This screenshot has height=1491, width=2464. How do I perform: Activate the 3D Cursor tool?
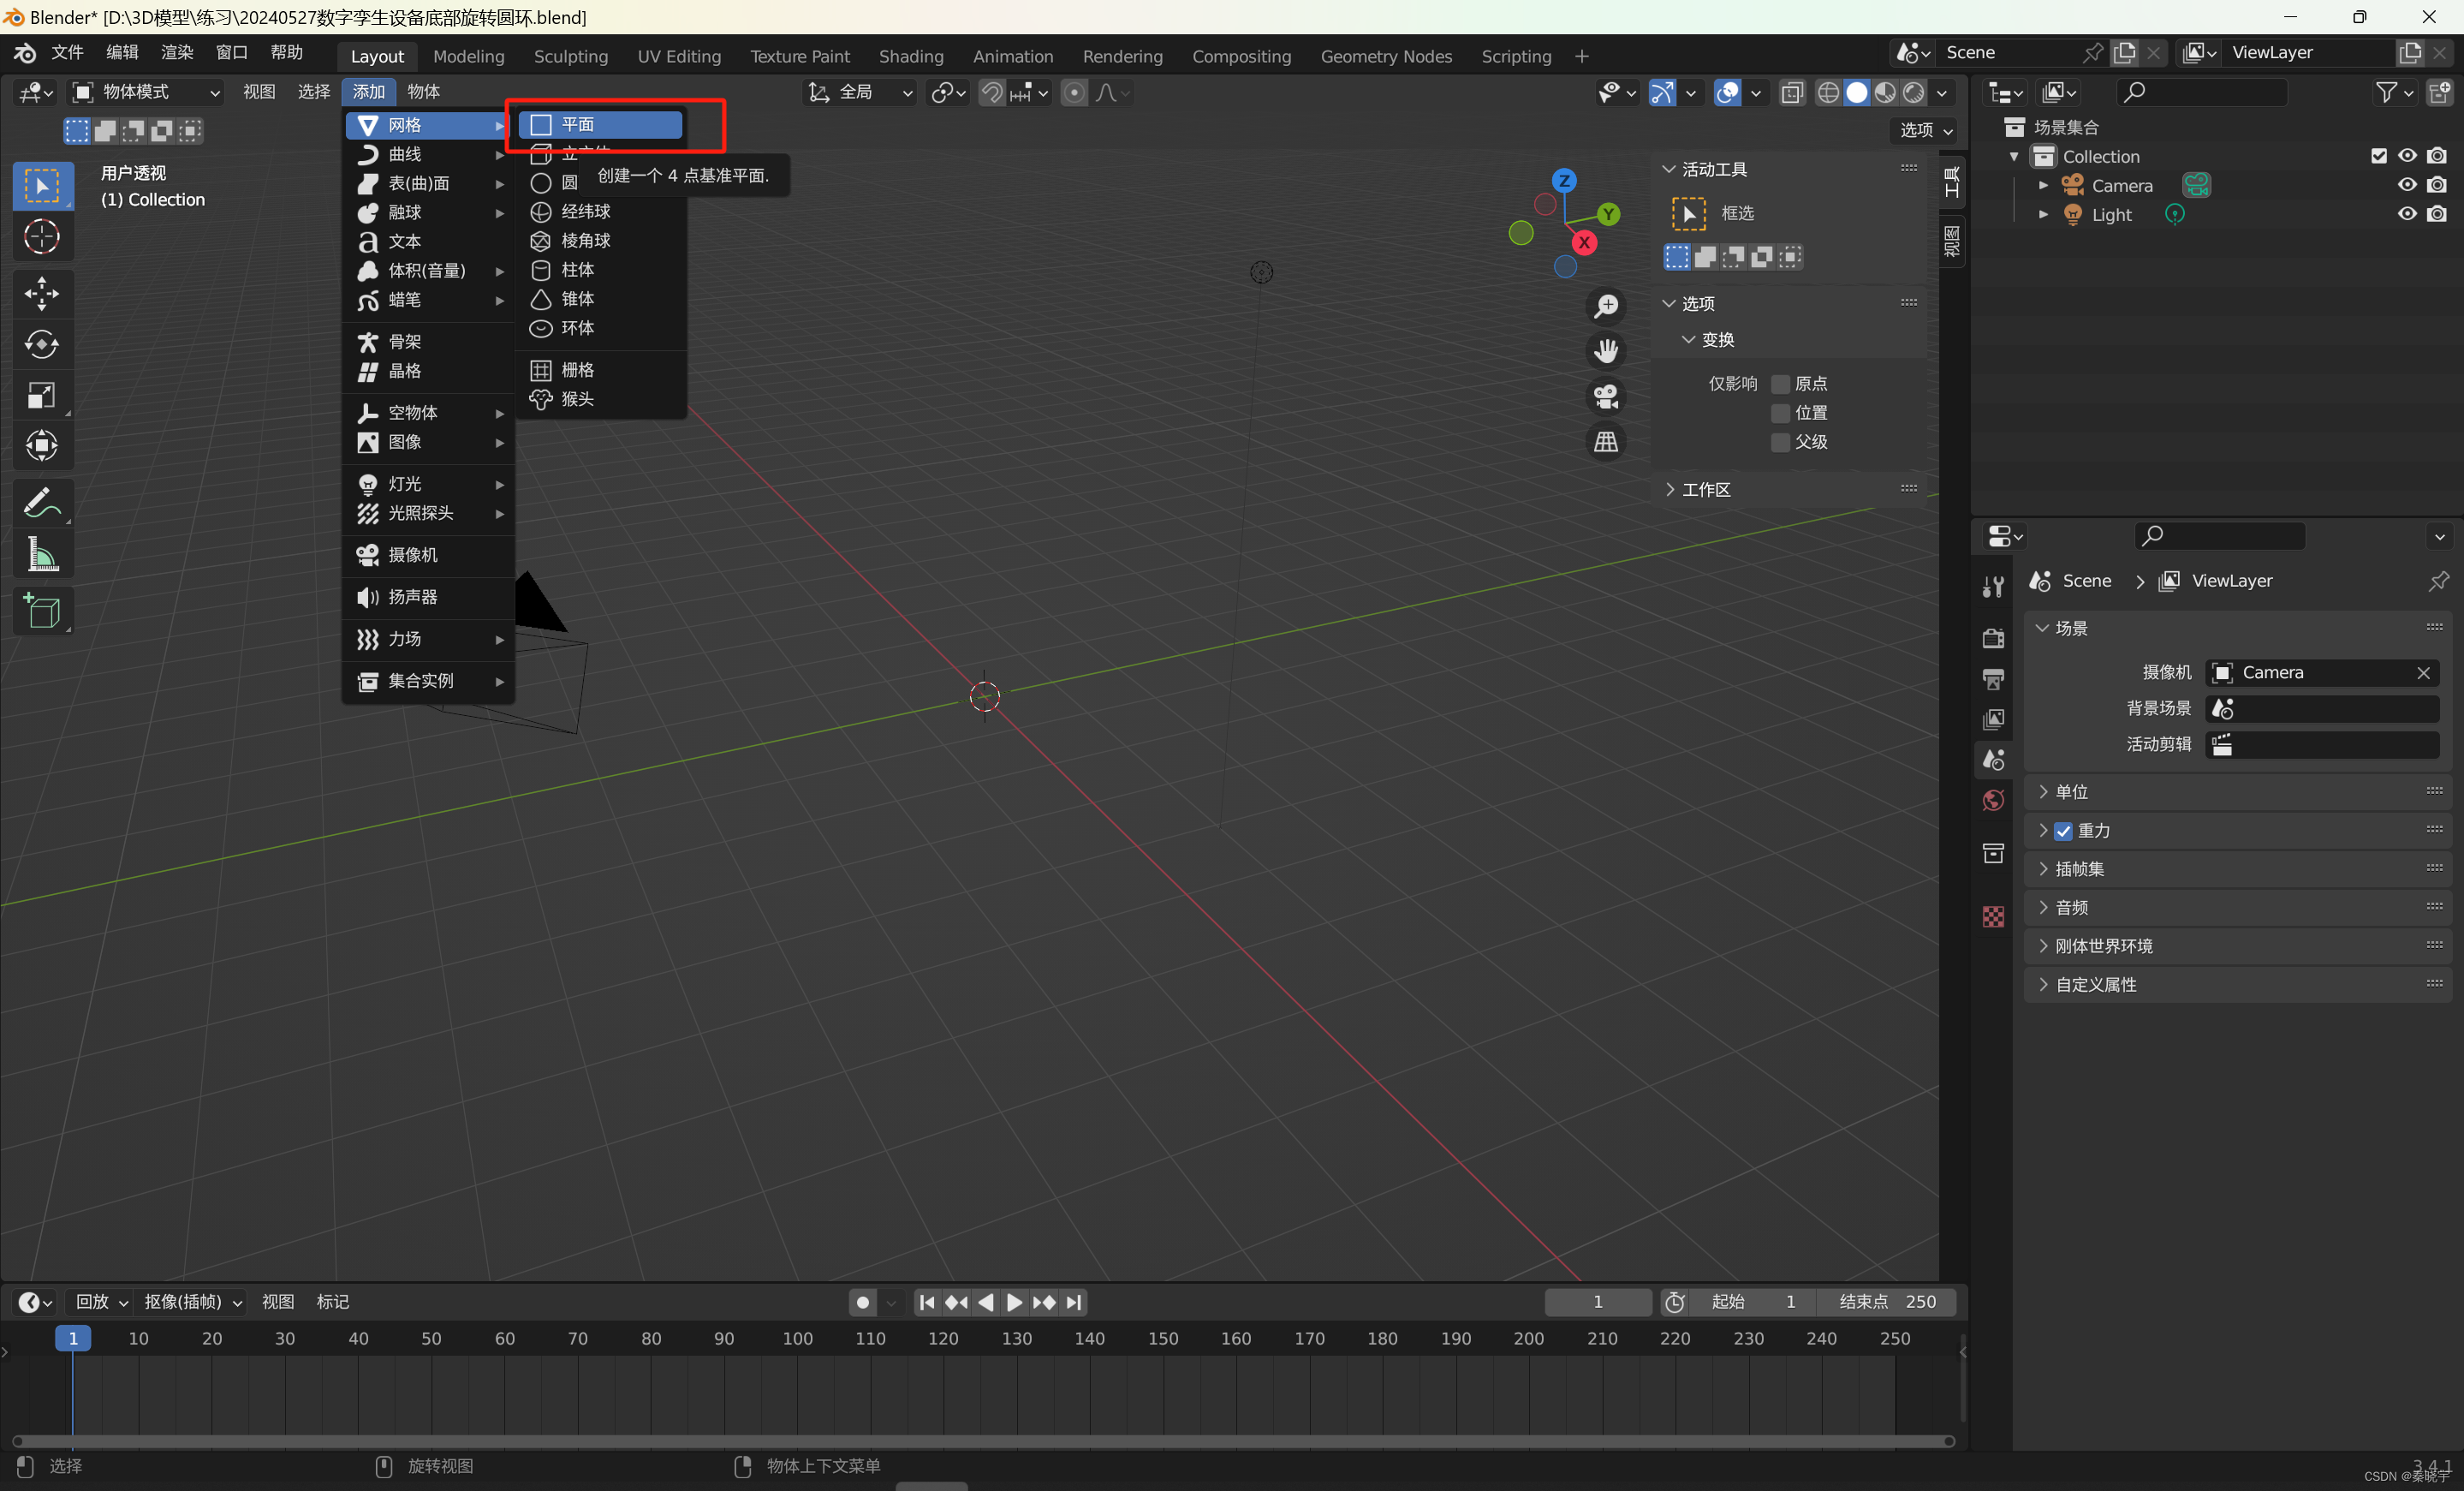coord(42,237)
